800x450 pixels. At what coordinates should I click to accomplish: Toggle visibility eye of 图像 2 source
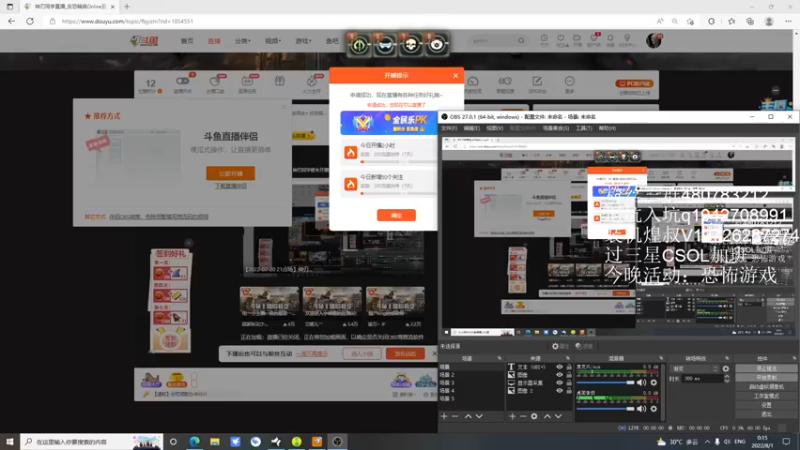click(x=560, y=390)
